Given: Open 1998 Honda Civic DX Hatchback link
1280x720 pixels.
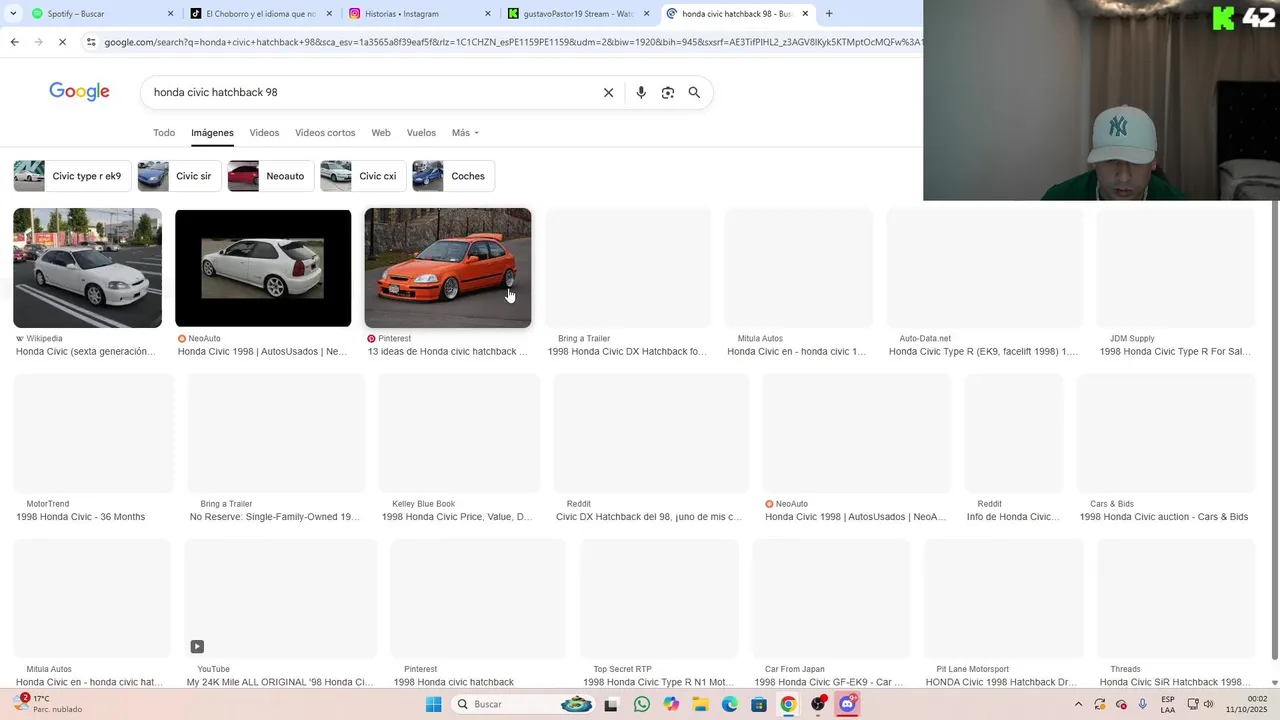Looking at the screenshot, I should 627,352.
